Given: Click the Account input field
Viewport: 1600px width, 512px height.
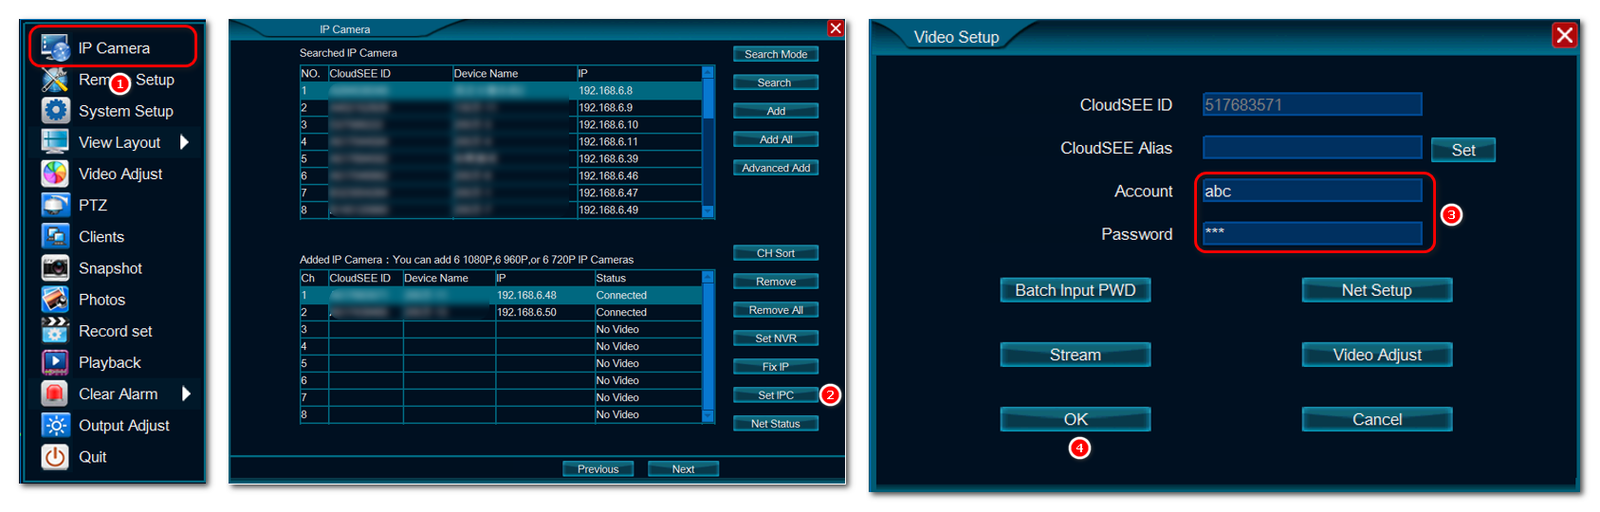Looking at the screenshot, I should pos(1311,191).
